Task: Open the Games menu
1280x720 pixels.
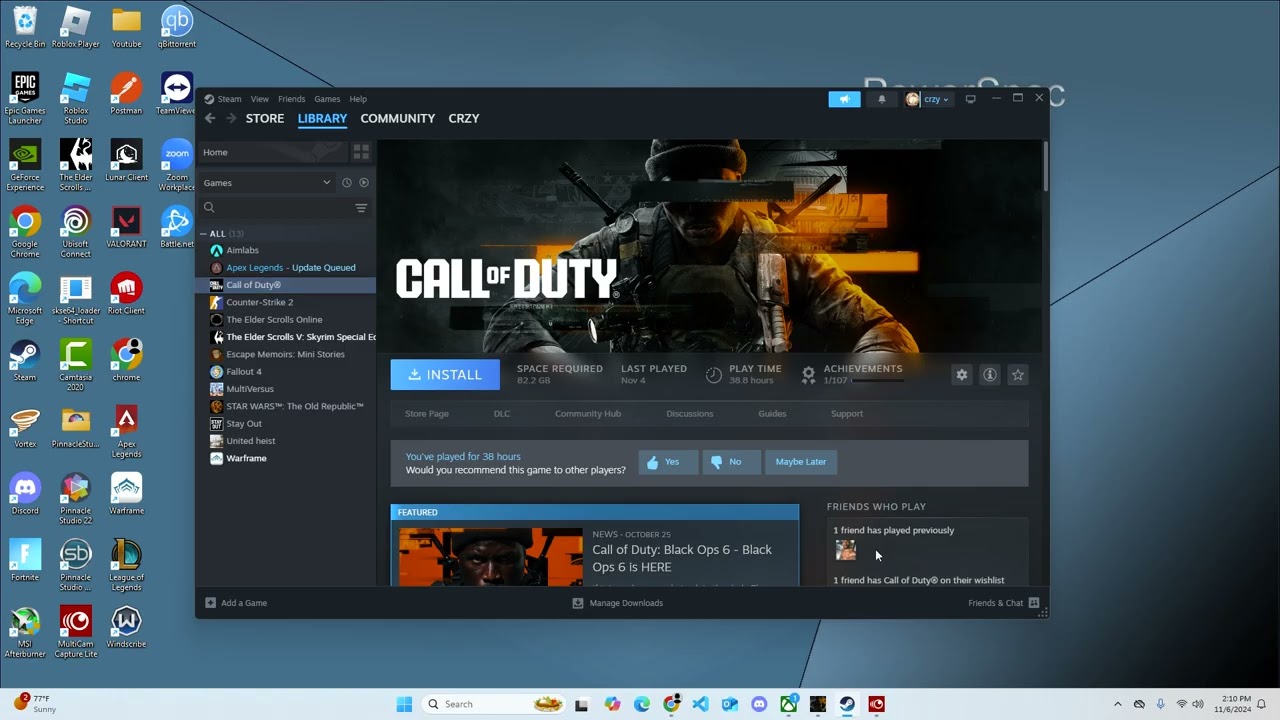Action: pyautogui.click(x=327, y=99)
